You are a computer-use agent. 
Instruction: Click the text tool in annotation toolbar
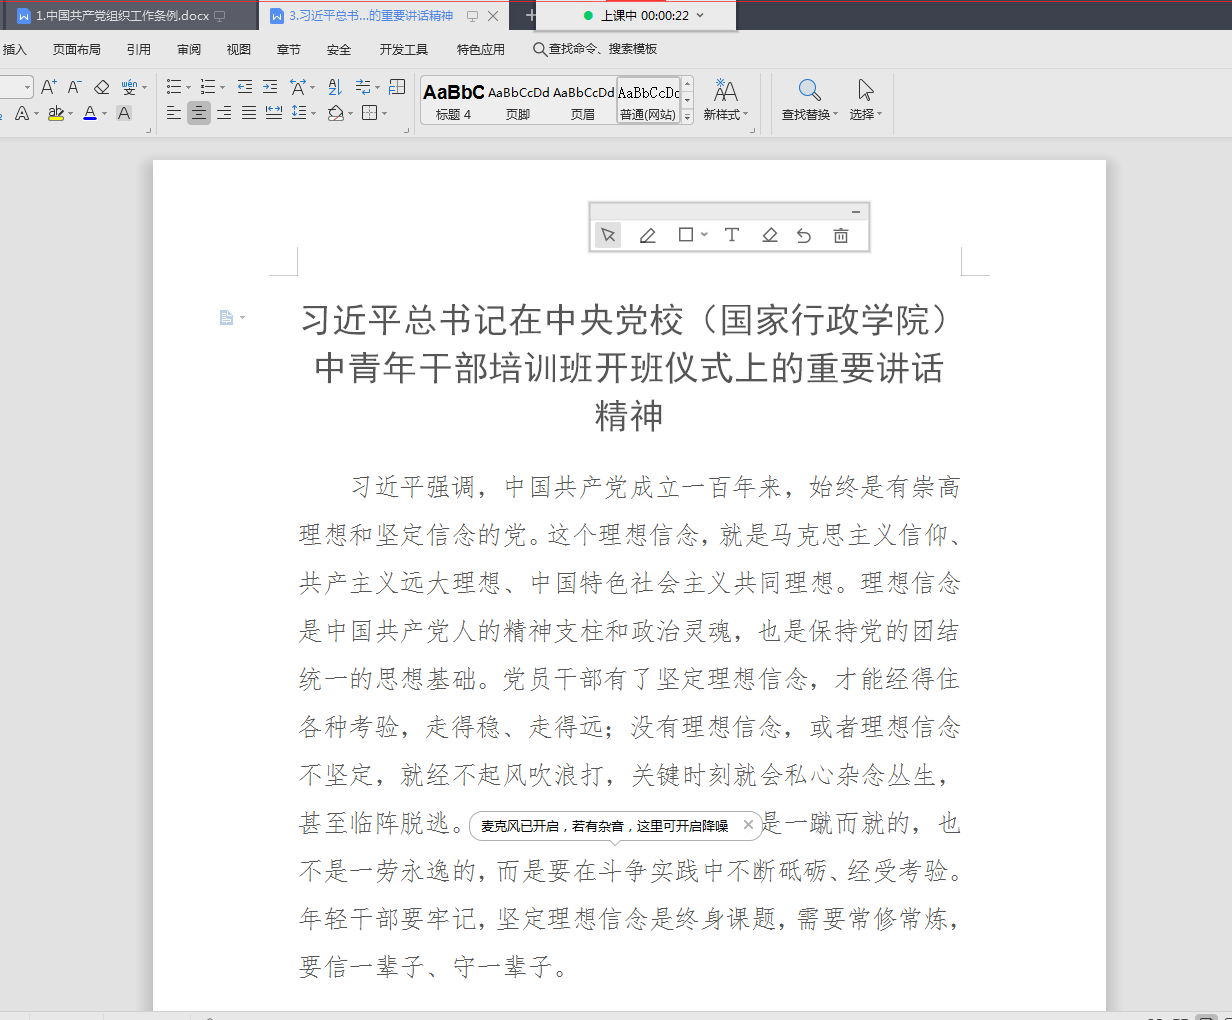point(732,235)
